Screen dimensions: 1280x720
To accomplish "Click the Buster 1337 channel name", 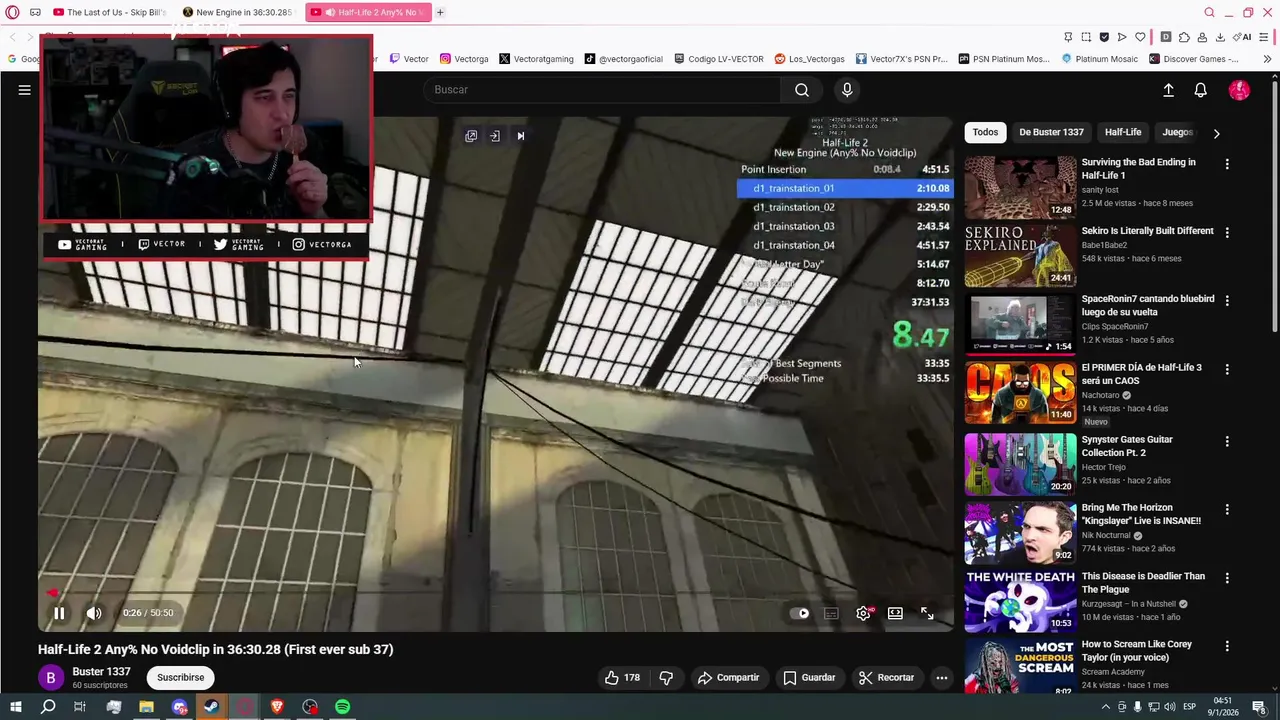I will tap(101, 672).
